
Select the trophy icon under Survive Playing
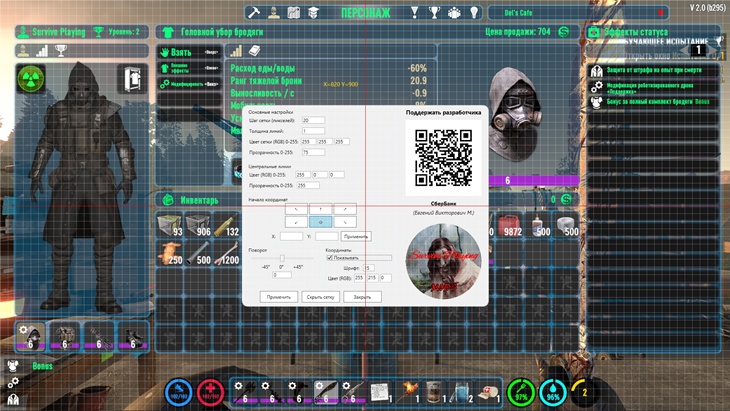click(x=61, y=50)
